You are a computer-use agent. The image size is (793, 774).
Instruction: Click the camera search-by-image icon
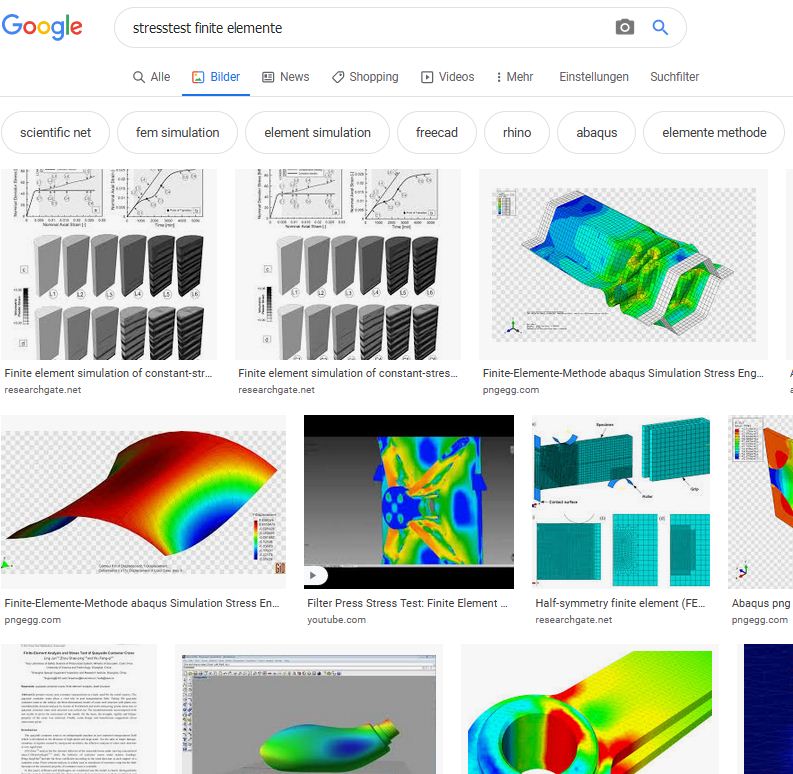pos(625,28)
